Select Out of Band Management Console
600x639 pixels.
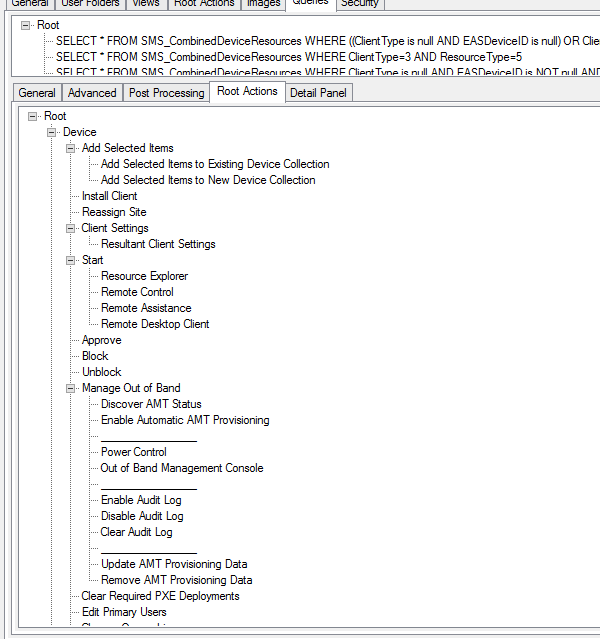[x=182, y=468]
